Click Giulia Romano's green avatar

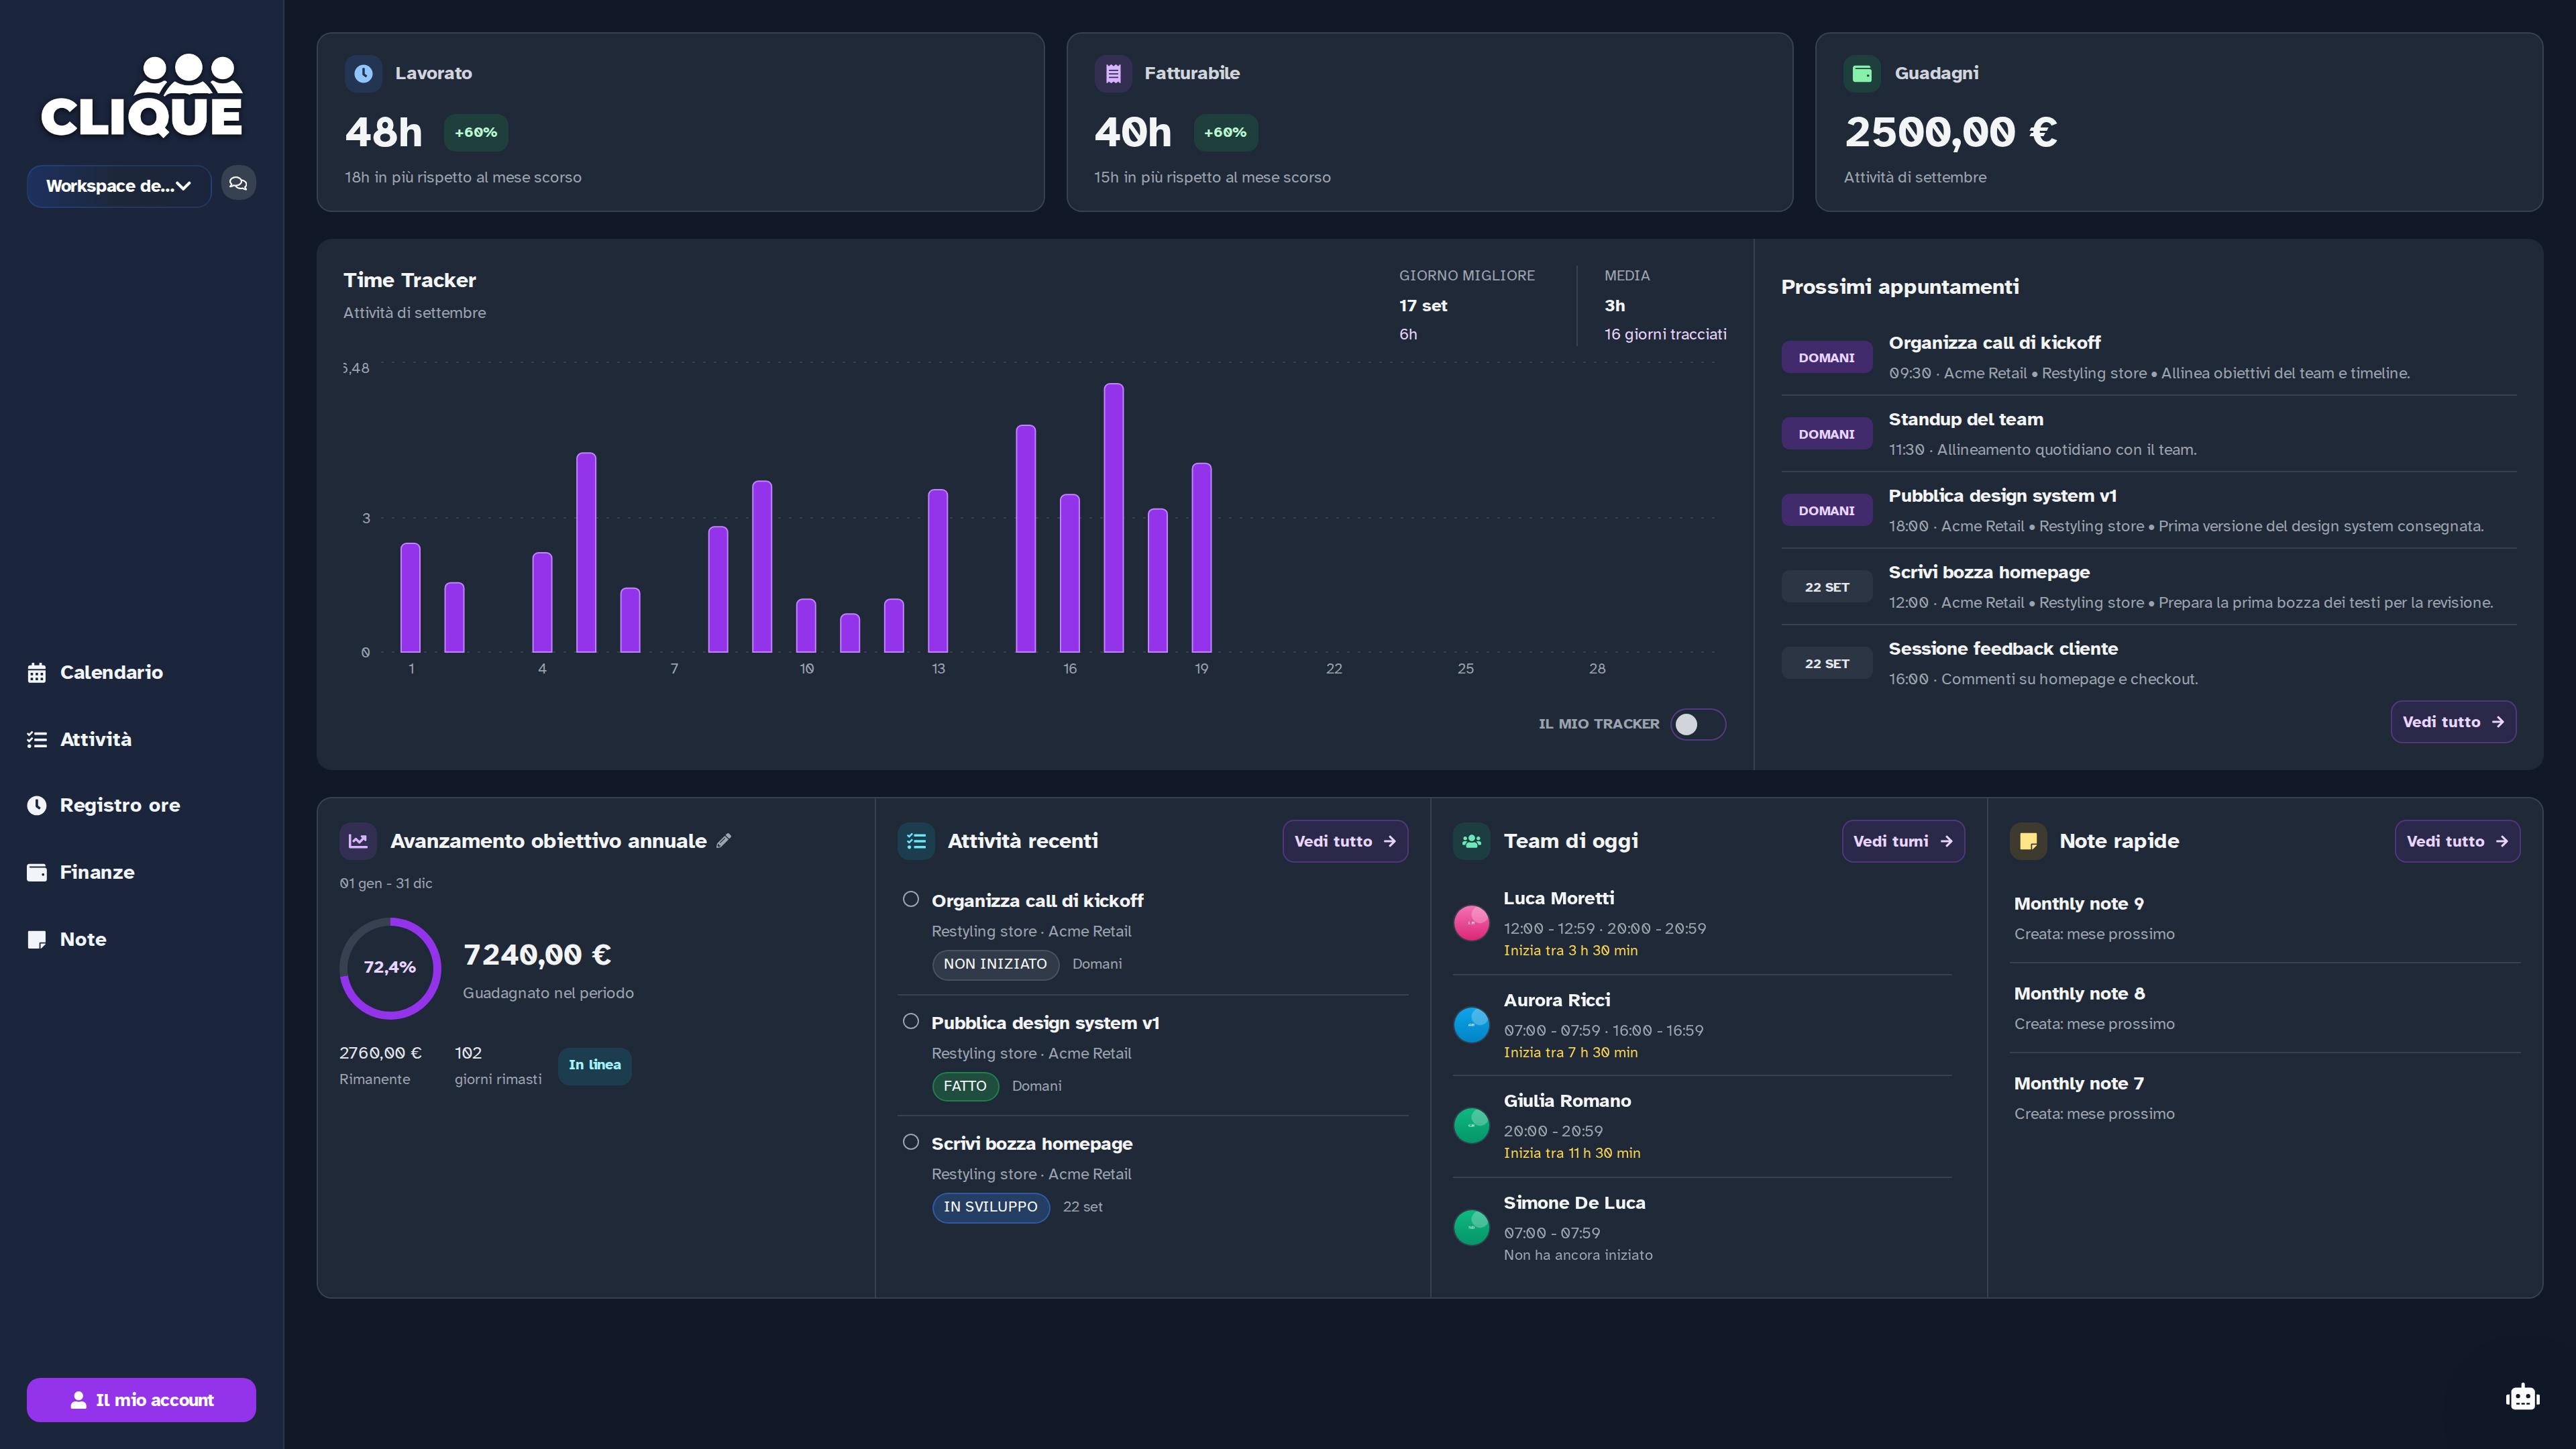point(1471,1126)
